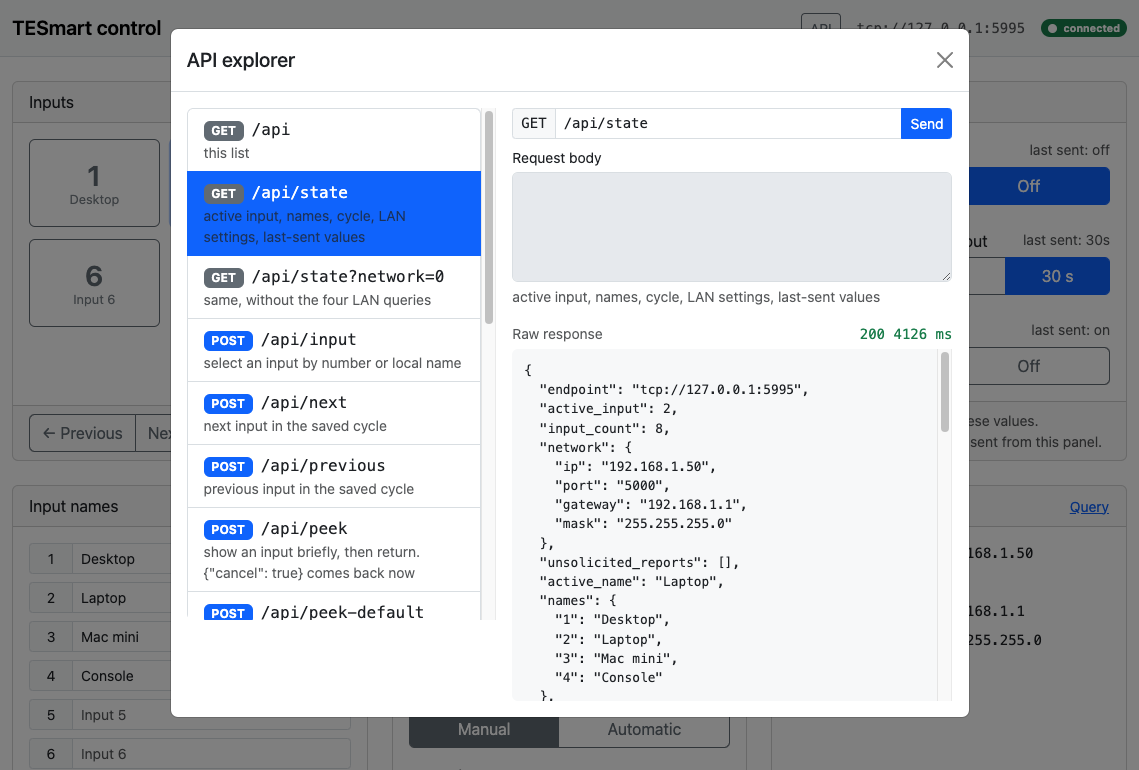
Task: Click the endpoint list scrollbar
Action: point(489,218)
